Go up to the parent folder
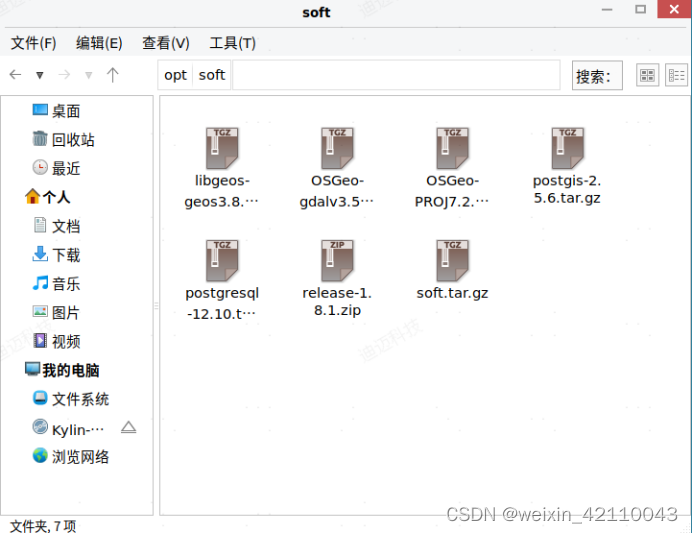 point(113,75)
